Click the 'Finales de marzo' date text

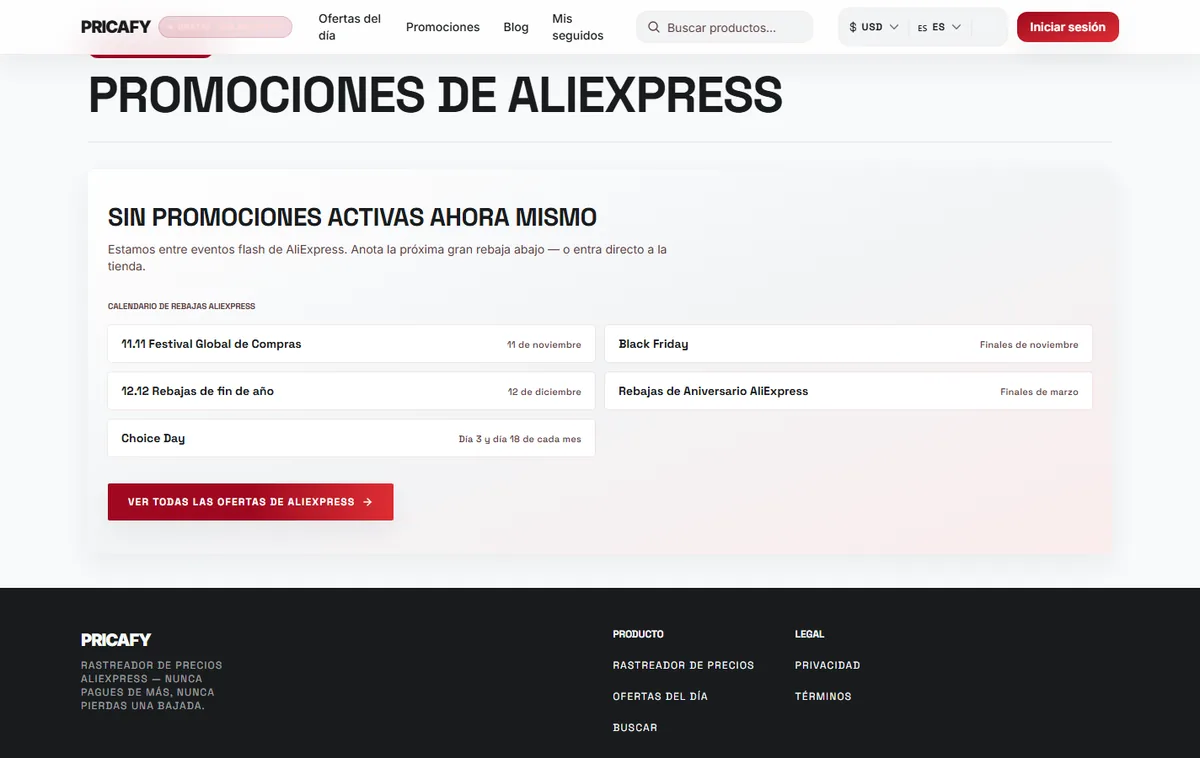coord(1039,392)
